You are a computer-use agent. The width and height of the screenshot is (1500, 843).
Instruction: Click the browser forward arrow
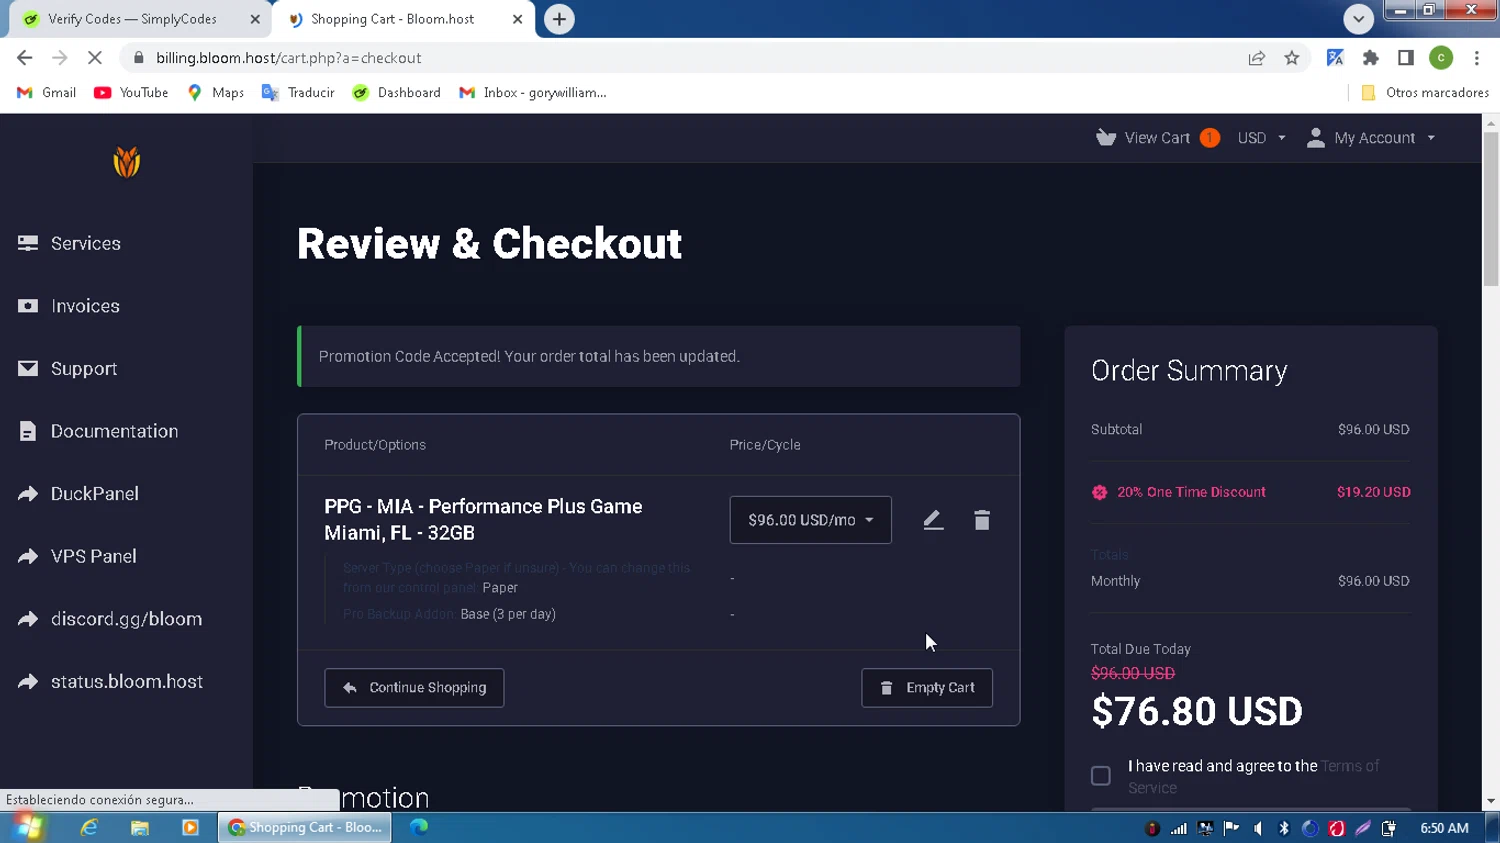60,58
